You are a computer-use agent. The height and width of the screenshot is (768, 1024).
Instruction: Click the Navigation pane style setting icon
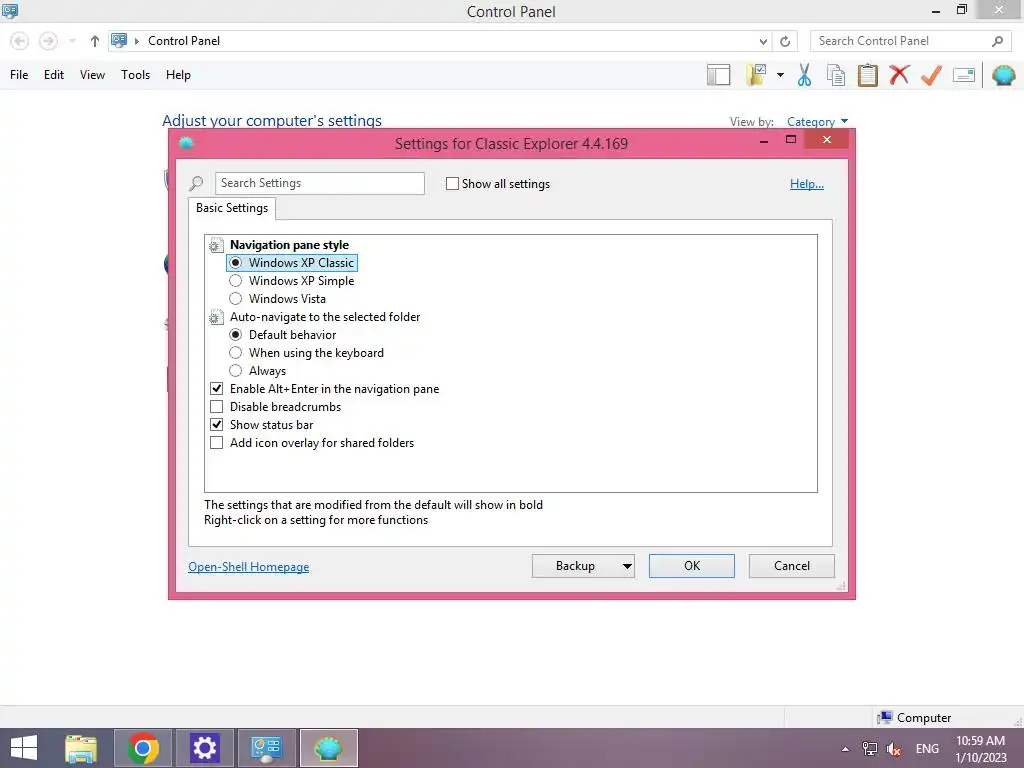tap(216, 245)
